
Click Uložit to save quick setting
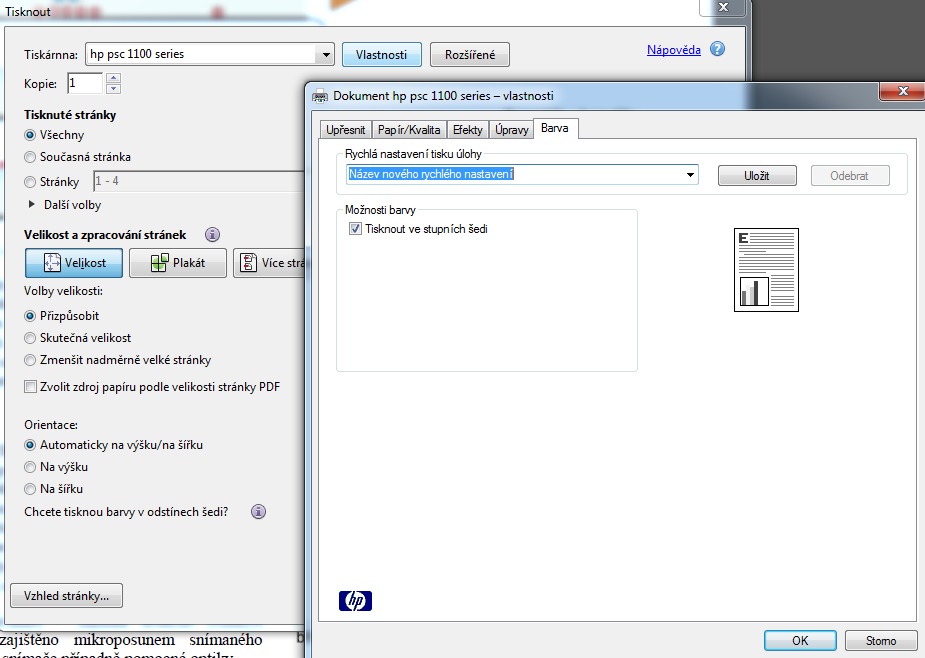coord(757,175)
